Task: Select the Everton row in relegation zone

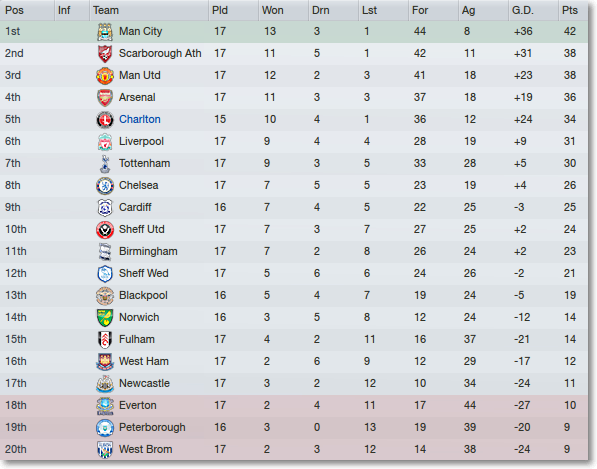Action: (294, 405)
